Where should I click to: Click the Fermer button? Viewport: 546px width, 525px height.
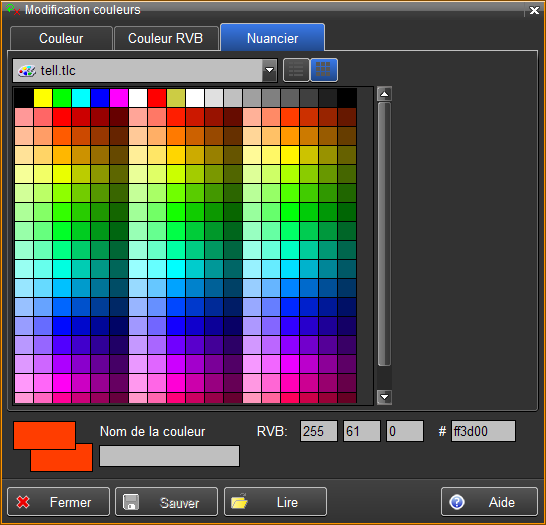58,502
